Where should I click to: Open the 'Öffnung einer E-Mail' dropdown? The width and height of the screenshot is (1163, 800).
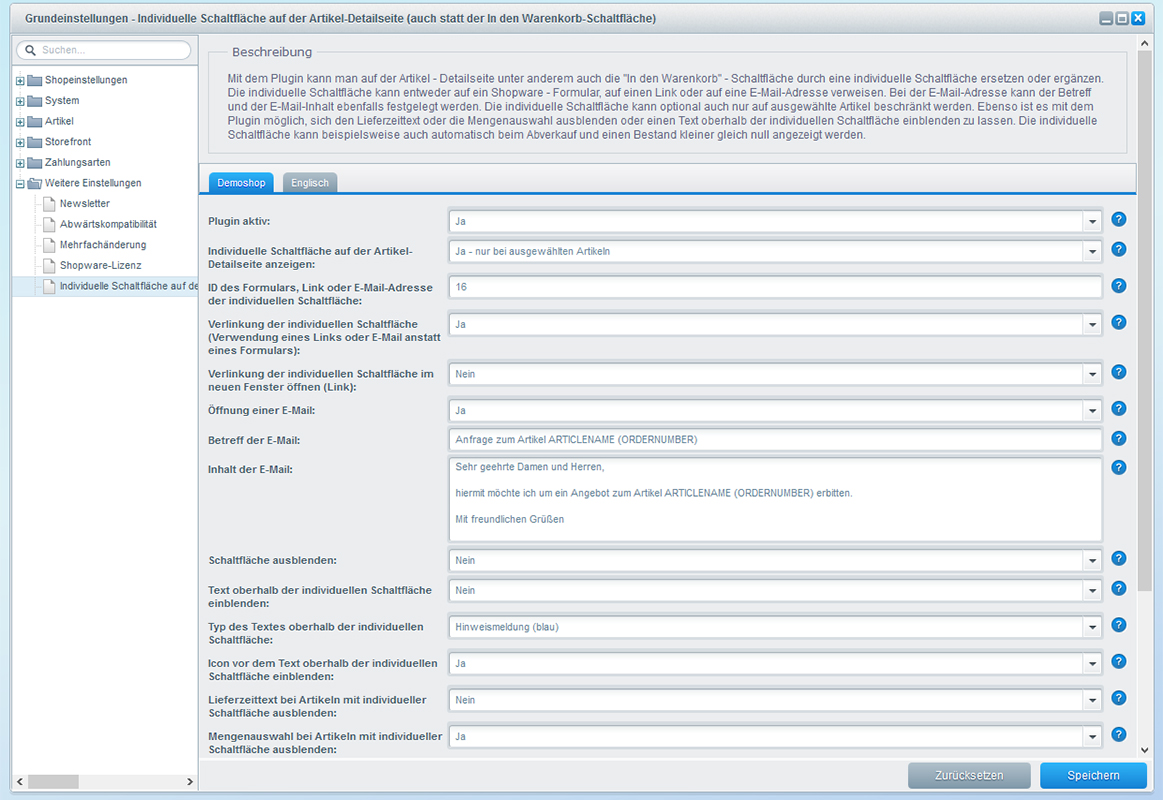(1092, 411)
